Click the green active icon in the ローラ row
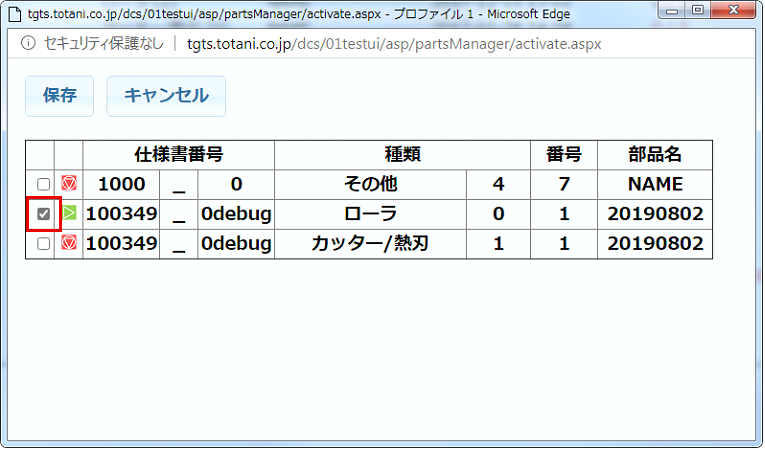Screen dimensions: 765x450 (69, 214)
